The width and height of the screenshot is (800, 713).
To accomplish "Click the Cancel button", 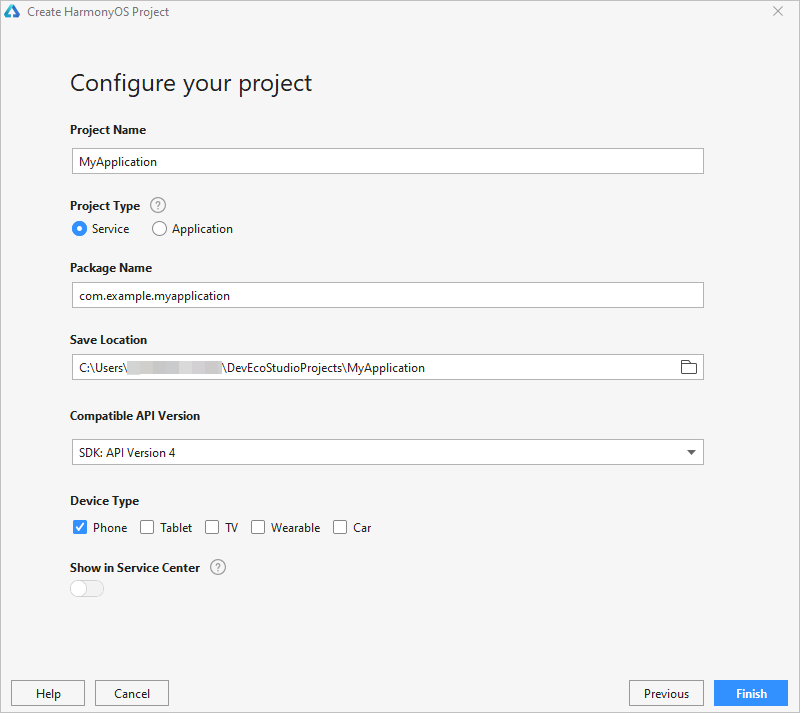I will point(132,693).
